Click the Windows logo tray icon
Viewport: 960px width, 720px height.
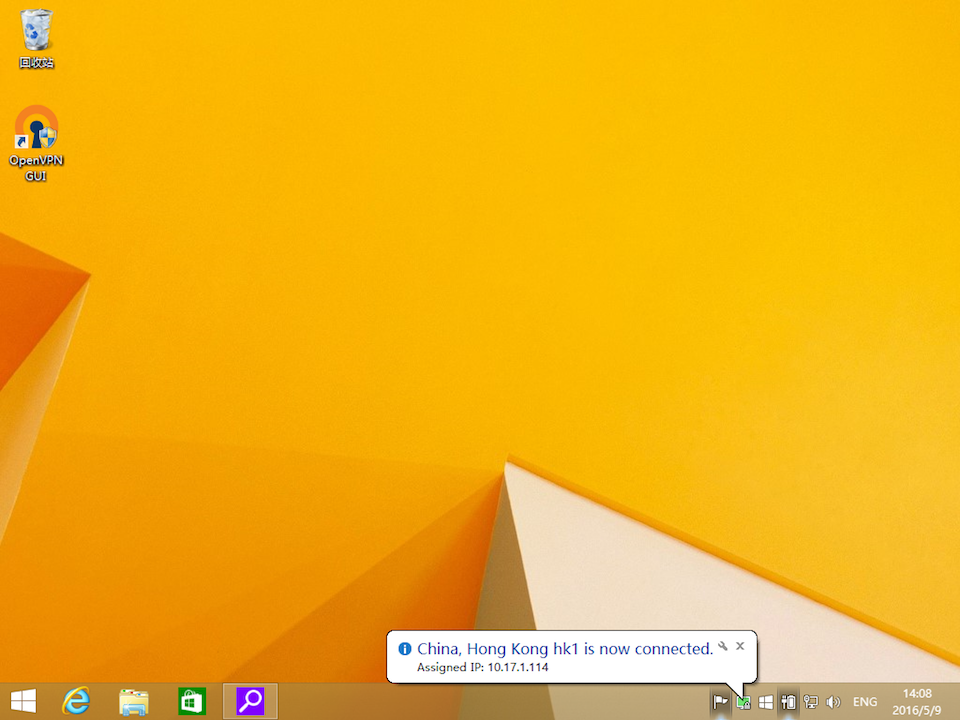point(766,703)
